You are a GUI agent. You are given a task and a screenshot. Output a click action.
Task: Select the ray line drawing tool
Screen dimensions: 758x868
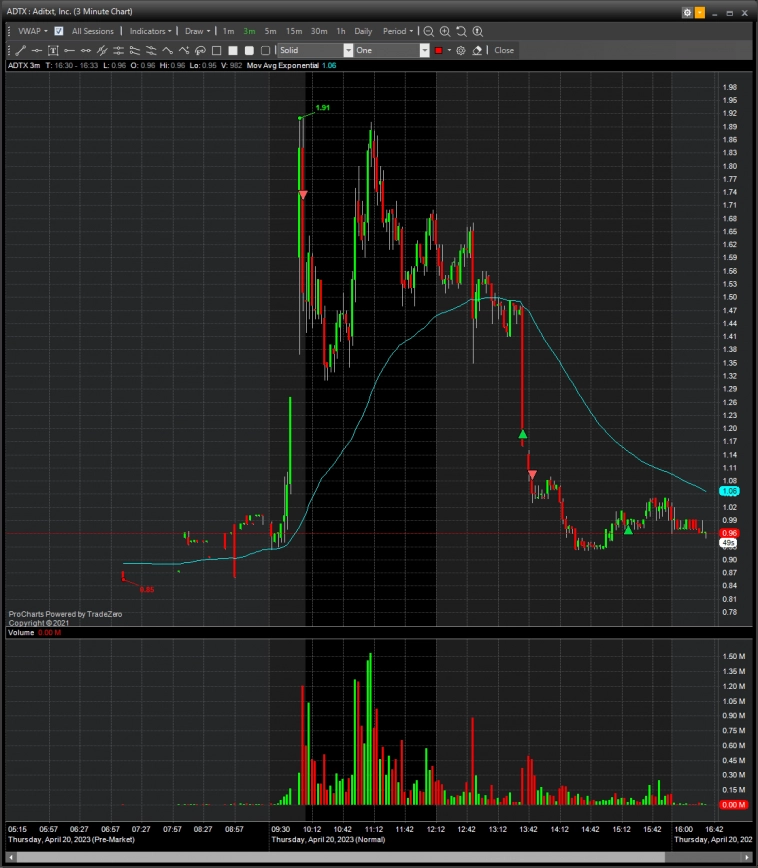click(x=69, y=50)
